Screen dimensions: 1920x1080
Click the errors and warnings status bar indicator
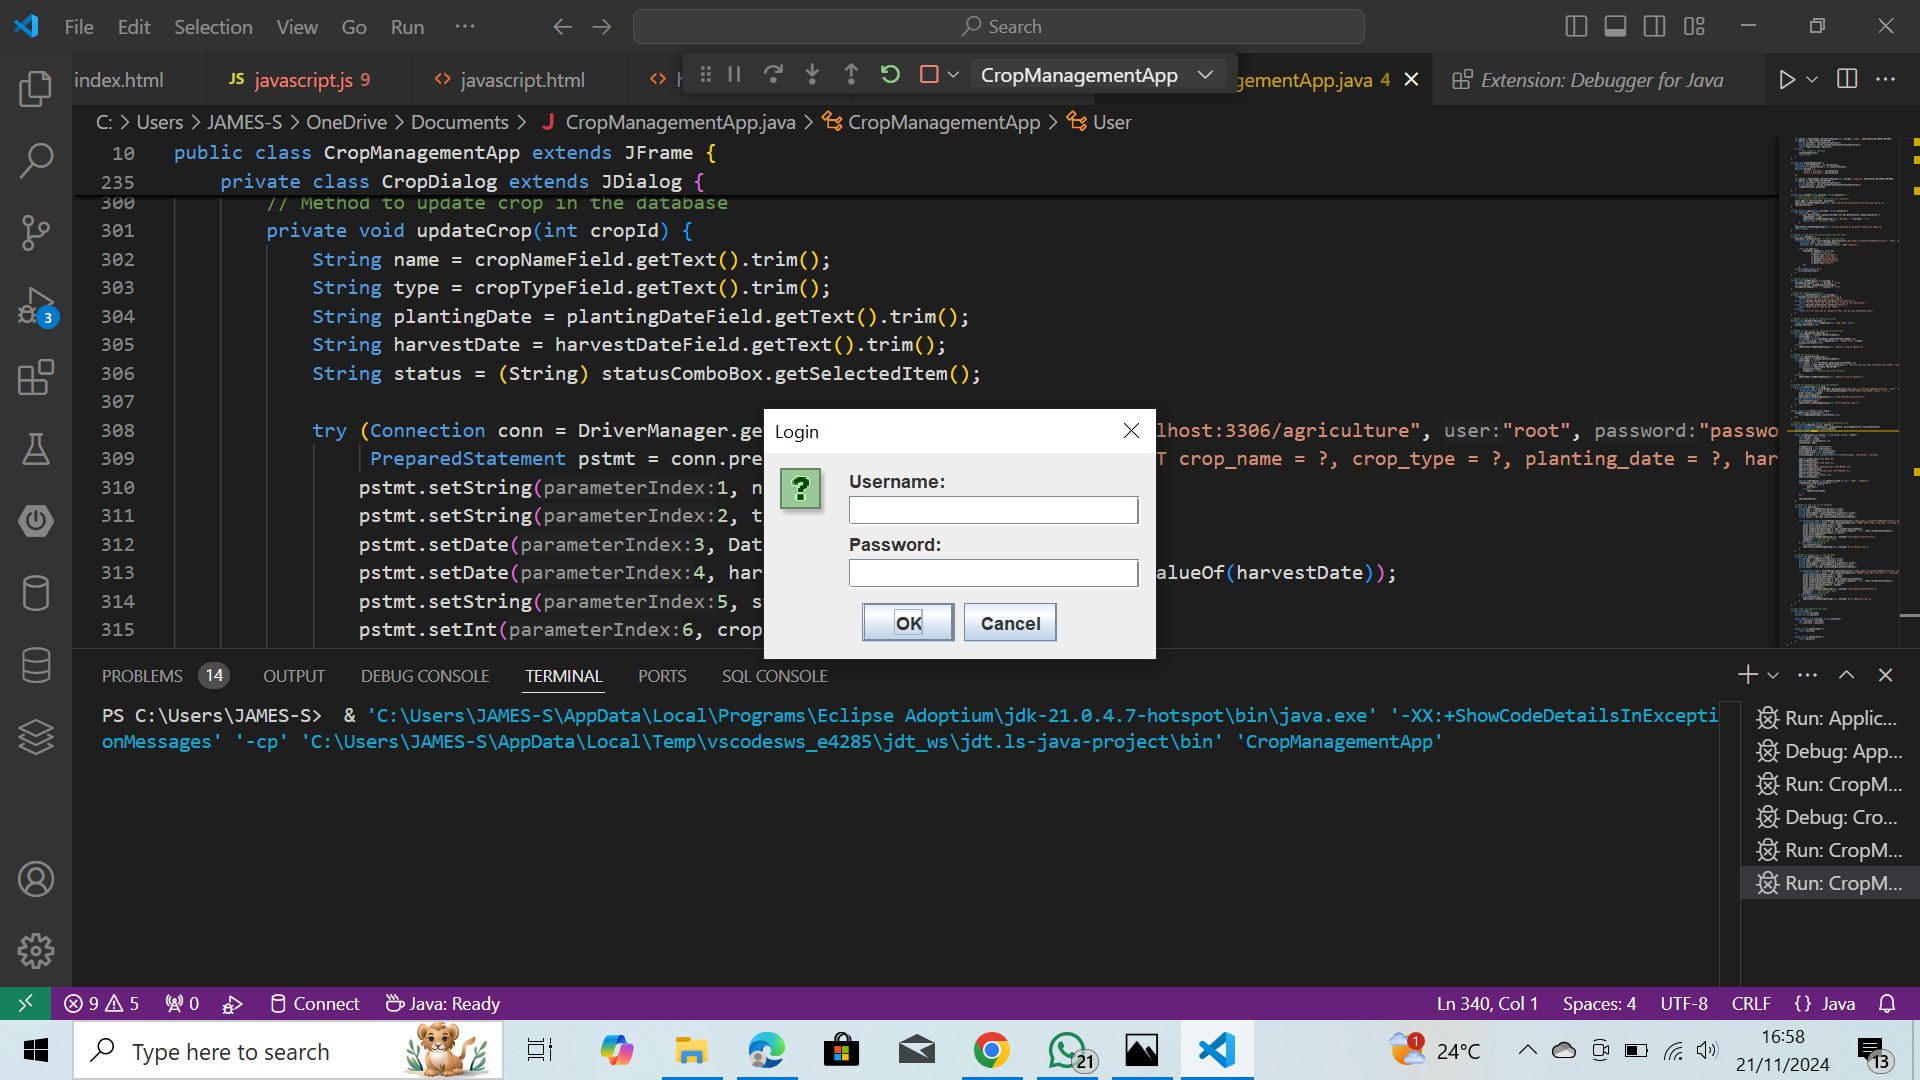(100, 1003)
